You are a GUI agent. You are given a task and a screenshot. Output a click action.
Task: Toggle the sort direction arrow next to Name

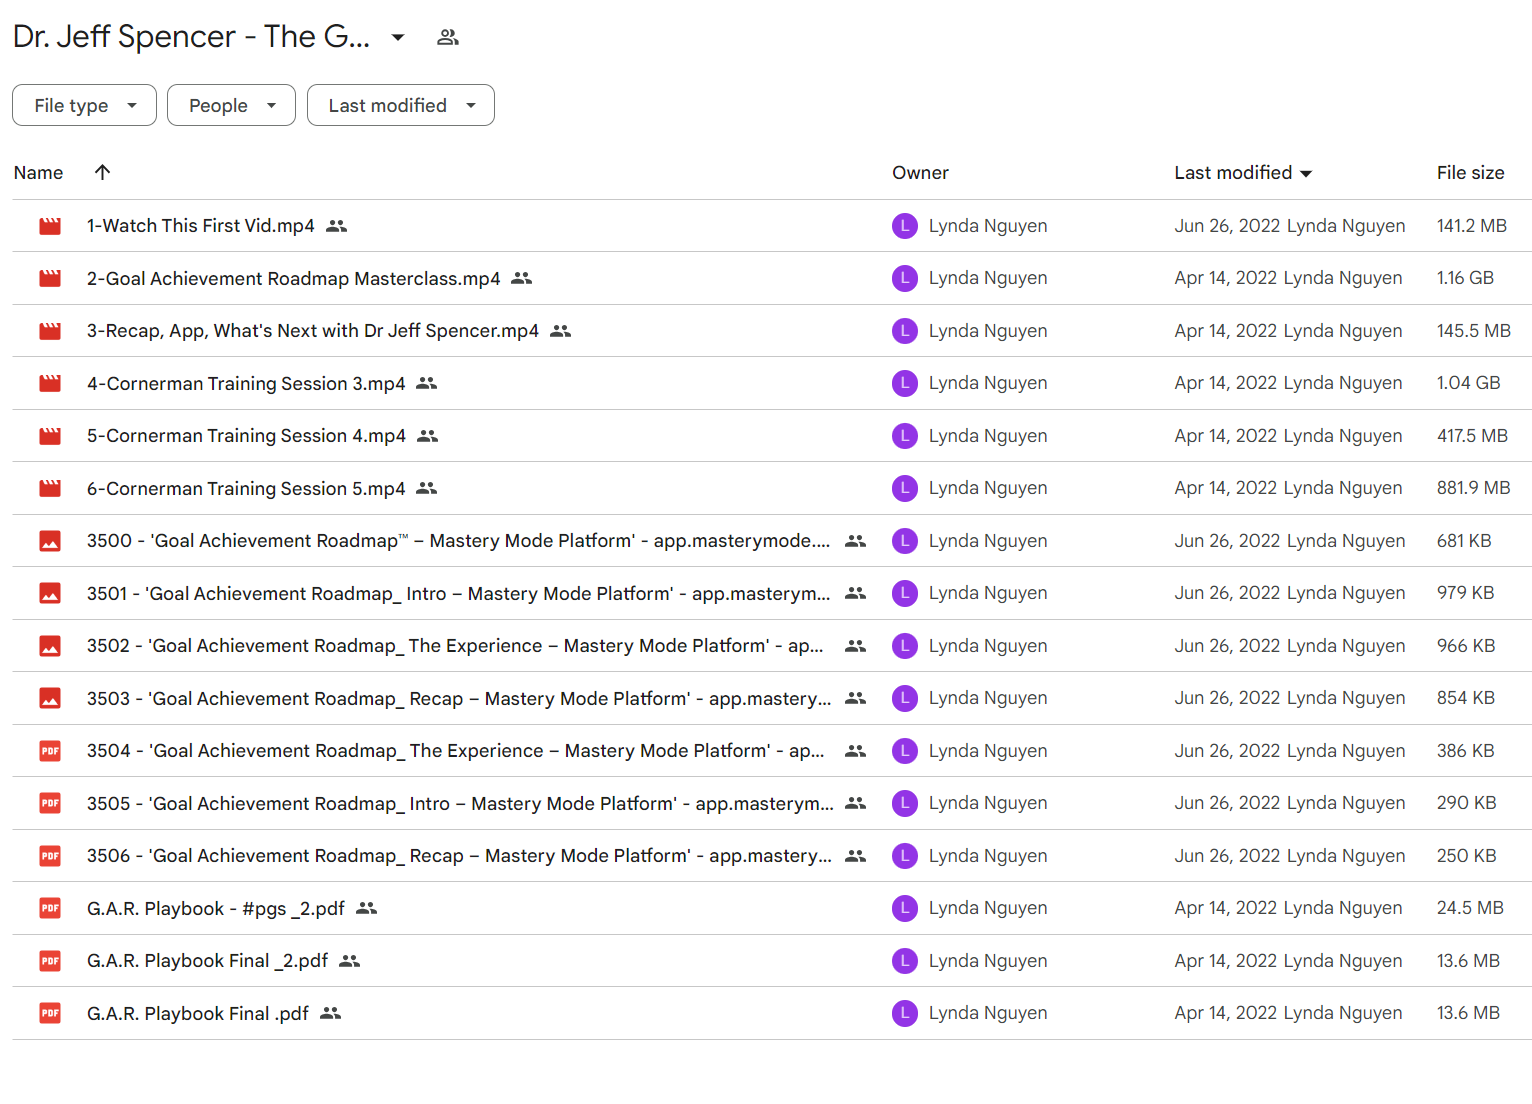click(x=102, y=172)
